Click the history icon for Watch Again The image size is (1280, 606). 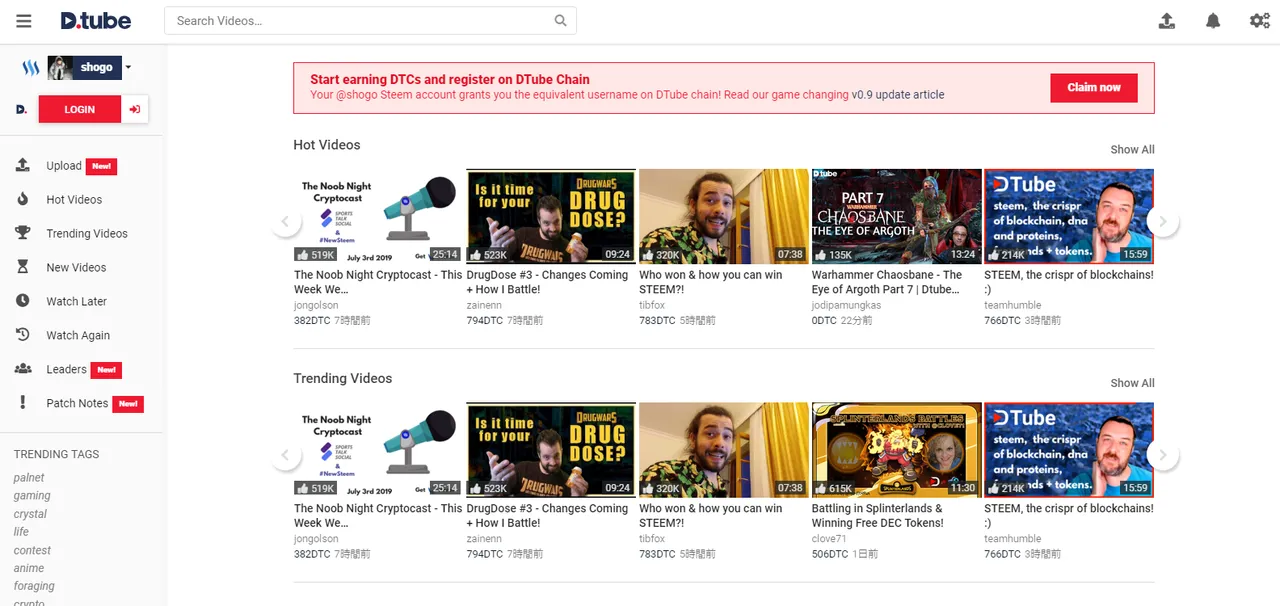23,335
